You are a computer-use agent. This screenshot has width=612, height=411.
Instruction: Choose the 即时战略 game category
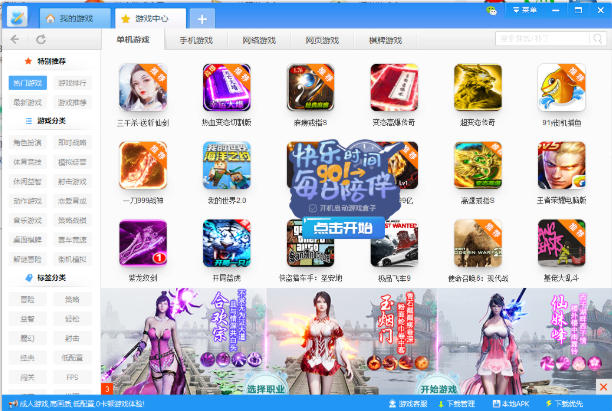pos(72,142)
